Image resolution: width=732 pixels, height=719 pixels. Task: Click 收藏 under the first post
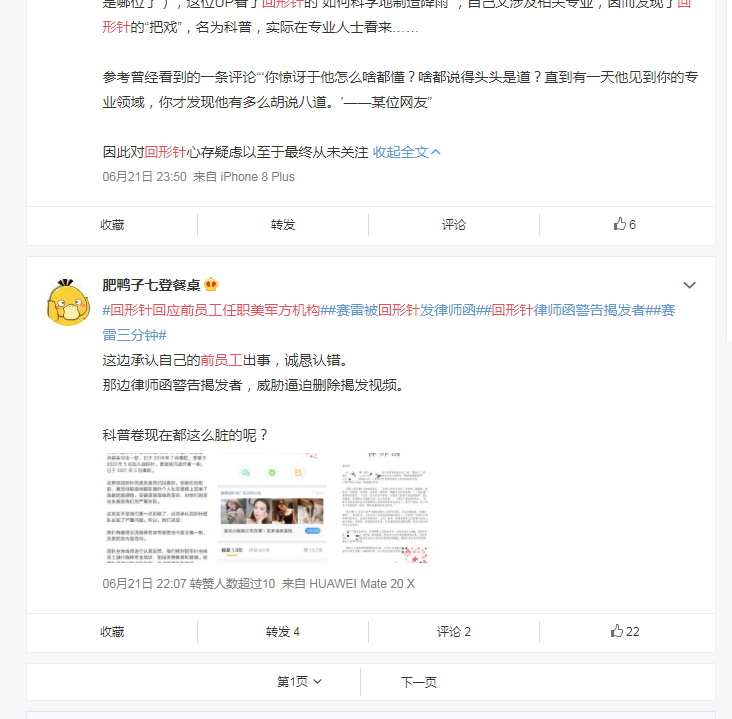[112, 225]
